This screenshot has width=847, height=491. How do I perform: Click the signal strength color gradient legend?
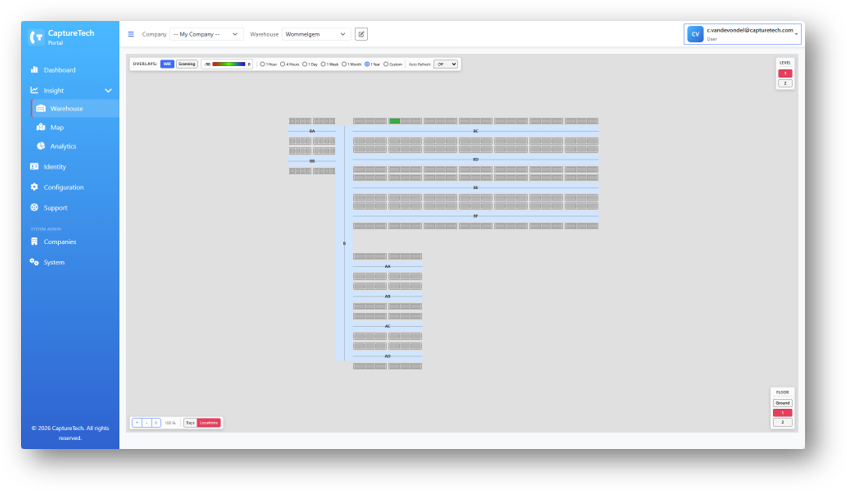(x=229, y=64)
